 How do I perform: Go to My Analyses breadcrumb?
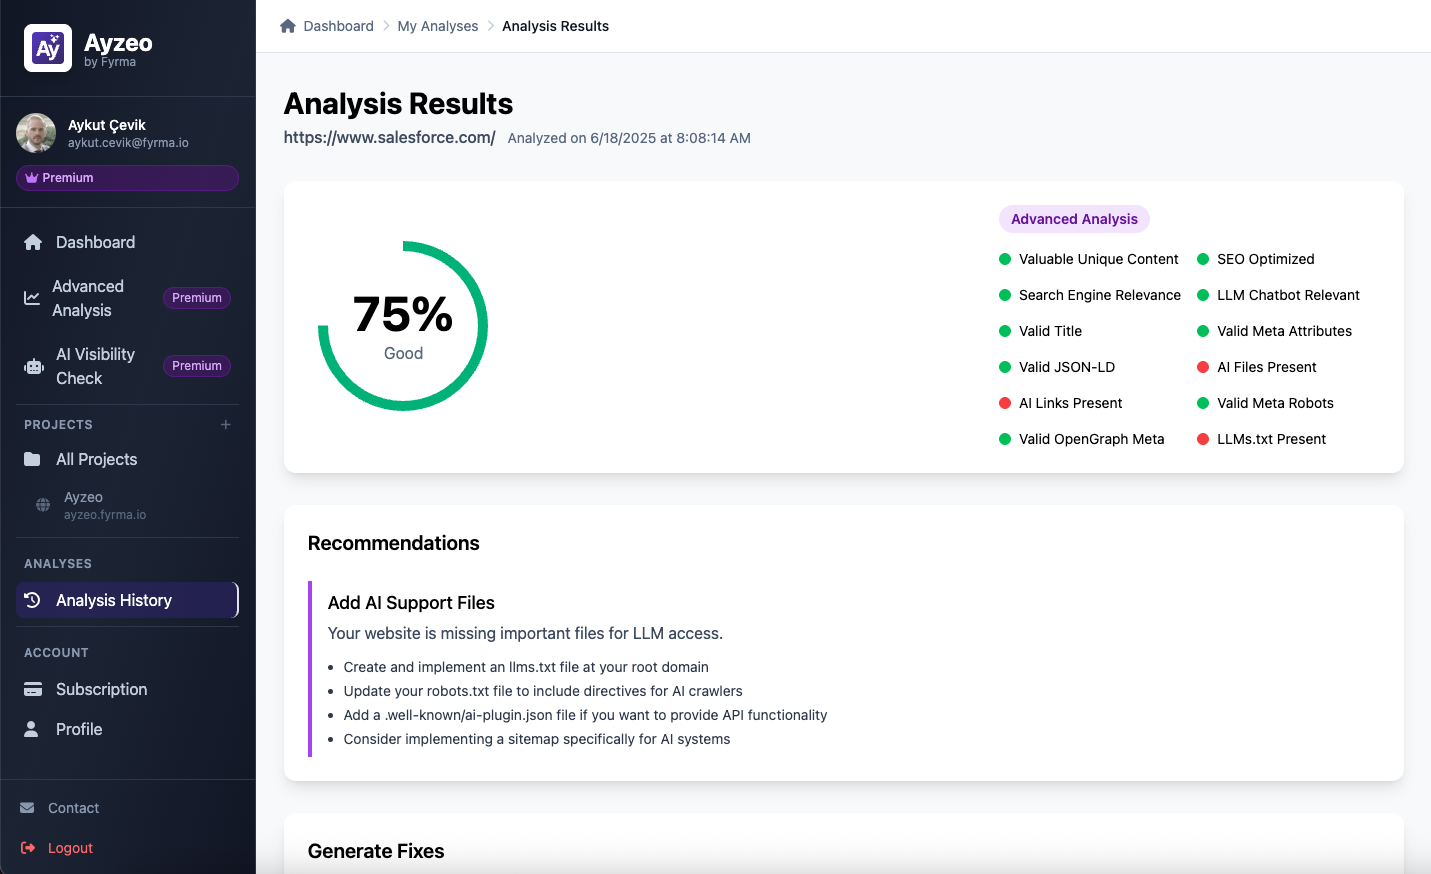[x=438, y=26]
